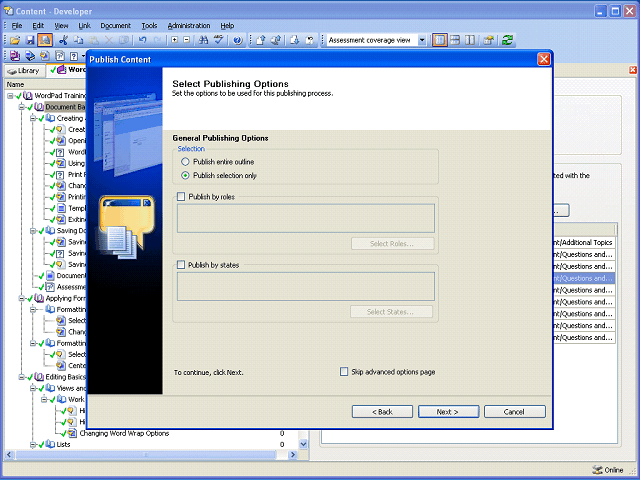Viewport: 640px width, 480px height.
Task: Click inside the Publish by roles list box
Action: pos(306,218)
